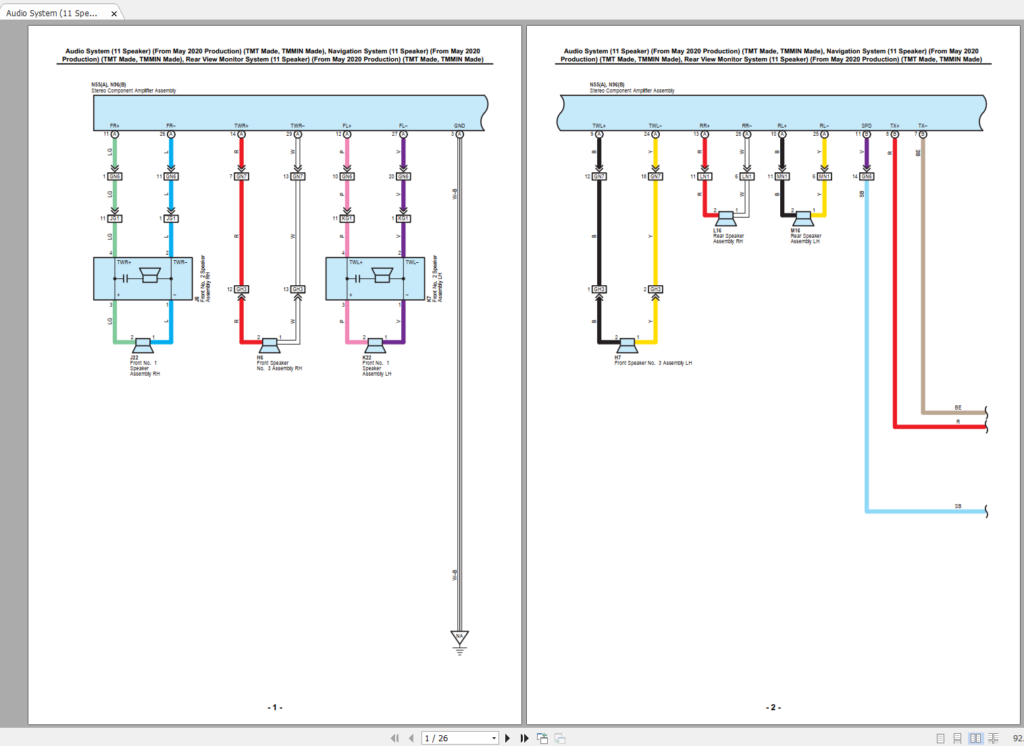Click the J22 Front No. 1 Speaker RH label

pyautogui.click(x=144, y=366)
